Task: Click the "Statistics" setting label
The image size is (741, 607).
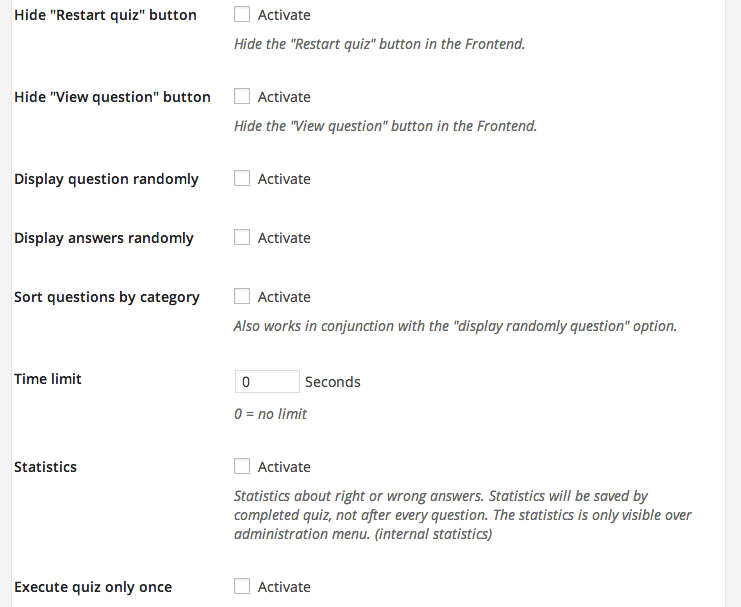Action: (x=45, y=467)
